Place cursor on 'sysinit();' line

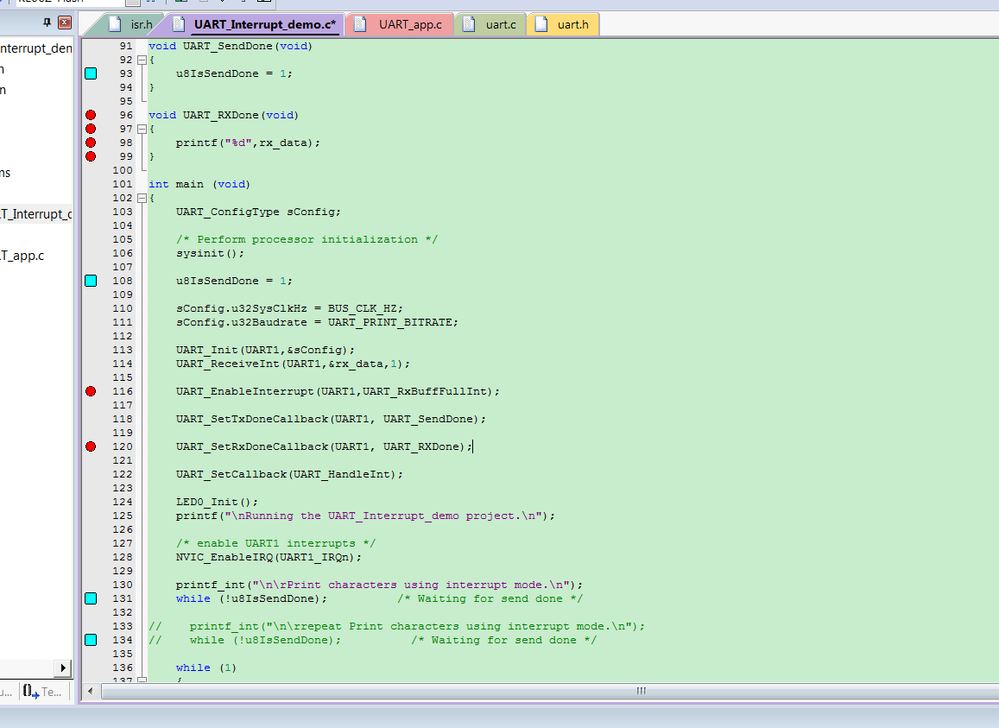pos(210,253)
